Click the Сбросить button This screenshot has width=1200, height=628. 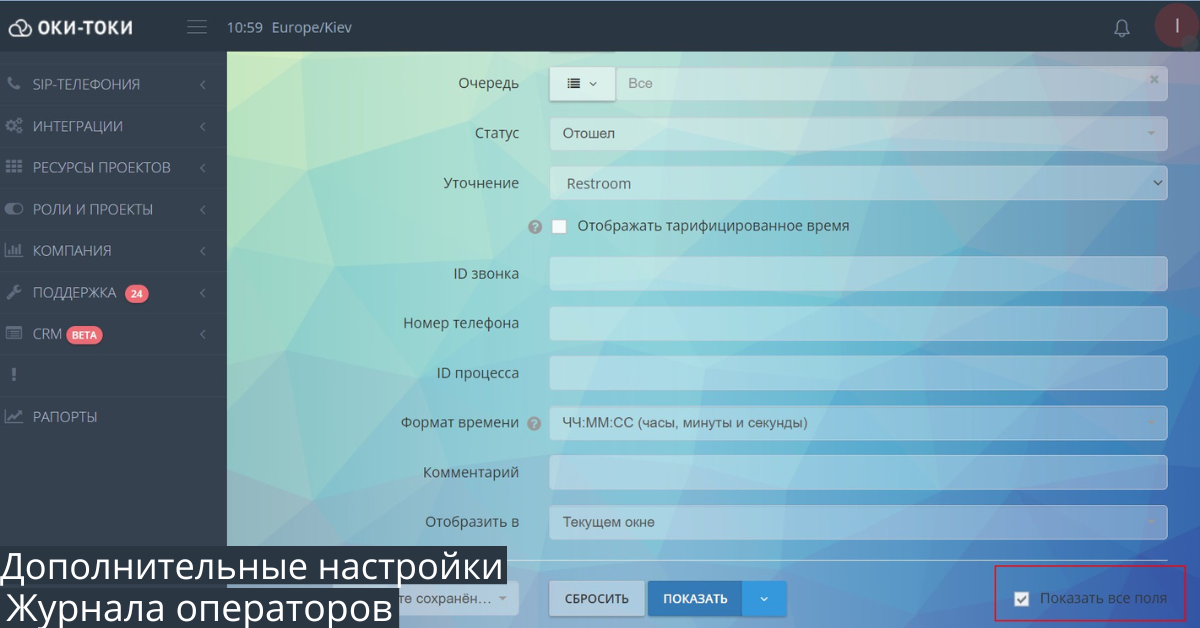596,599
